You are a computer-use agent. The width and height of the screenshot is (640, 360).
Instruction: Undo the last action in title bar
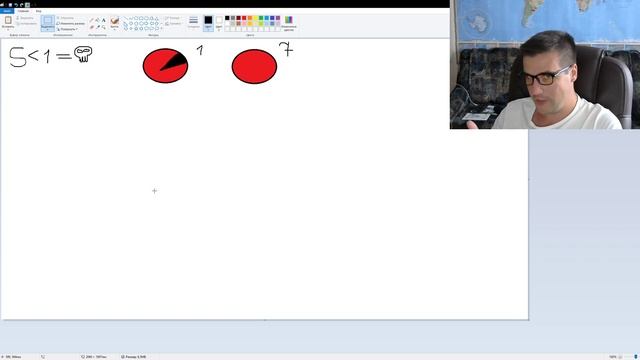click(16, 5)
